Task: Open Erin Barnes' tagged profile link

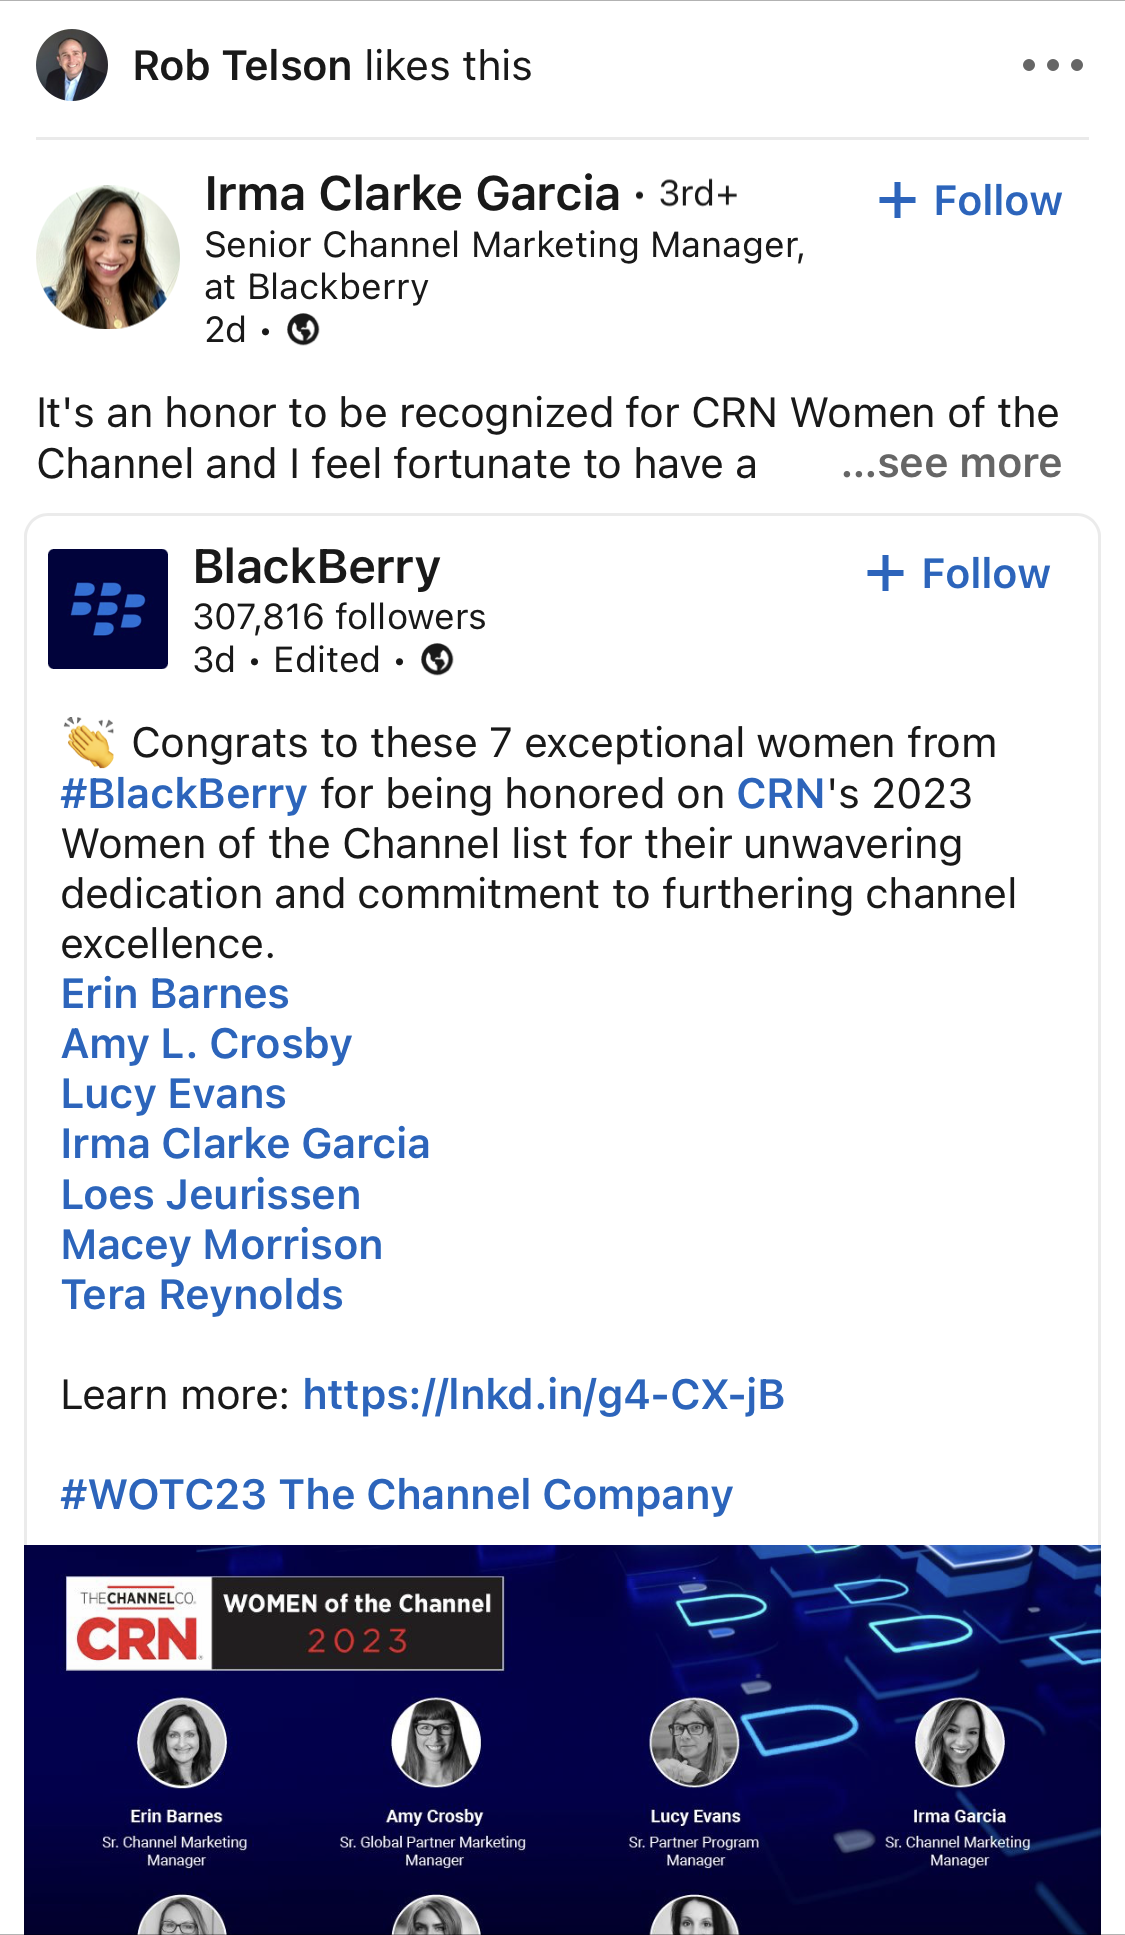Action: point(175,994)
